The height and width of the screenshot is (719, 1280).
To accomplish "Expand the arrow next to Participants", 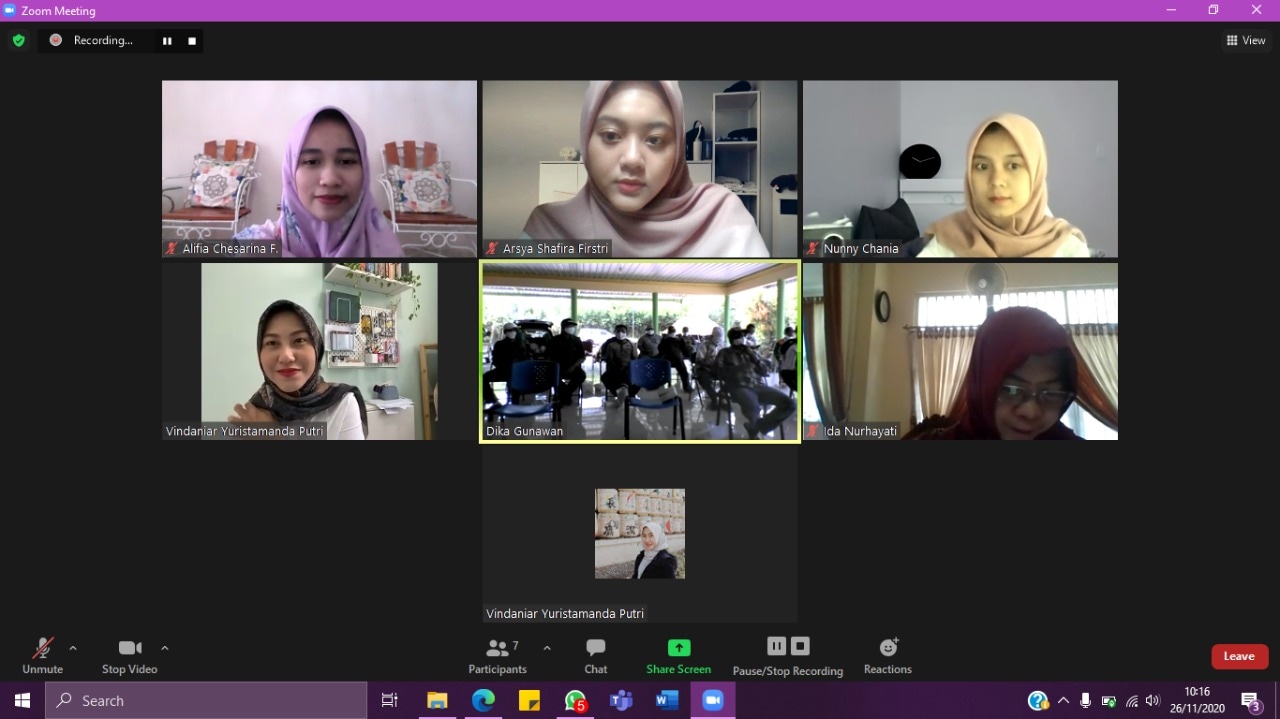I will (x=547, y=648).
